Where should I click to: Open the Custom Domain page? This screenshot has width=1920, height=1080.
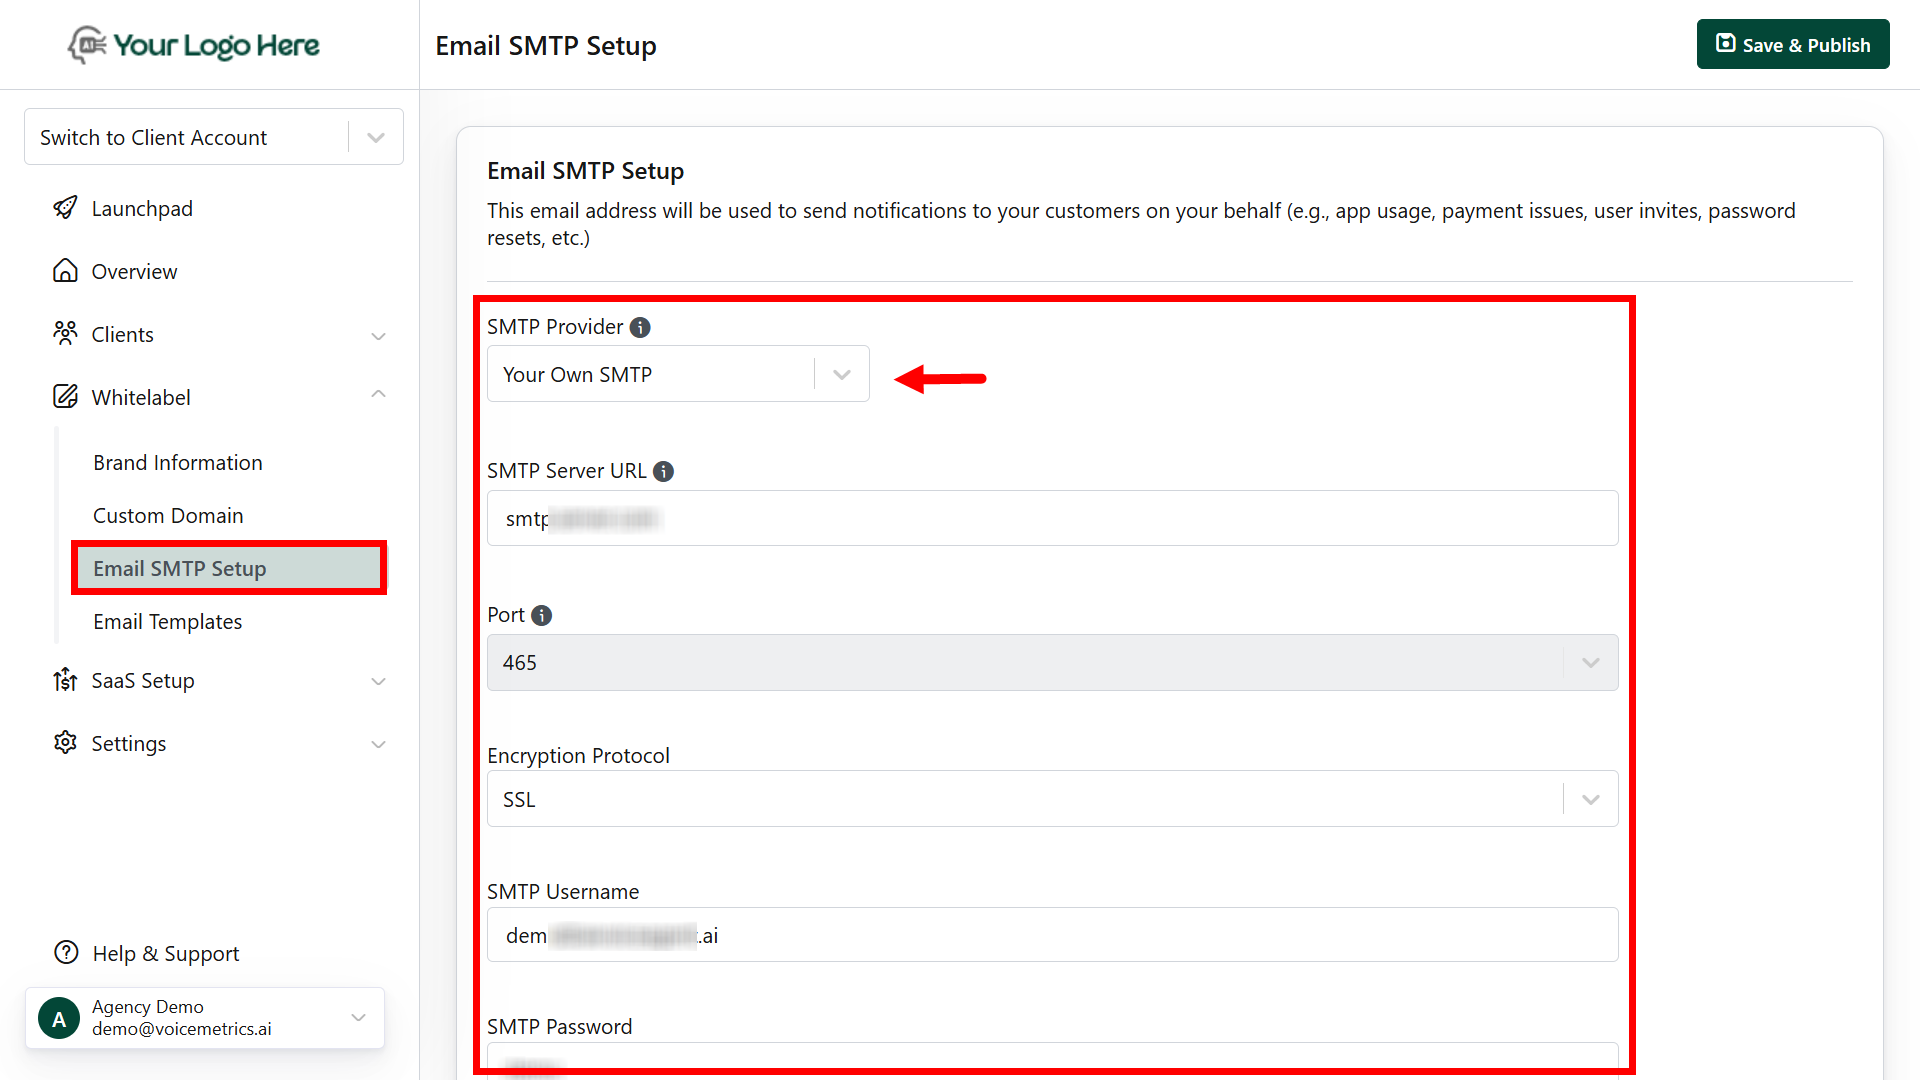[168, 515]
